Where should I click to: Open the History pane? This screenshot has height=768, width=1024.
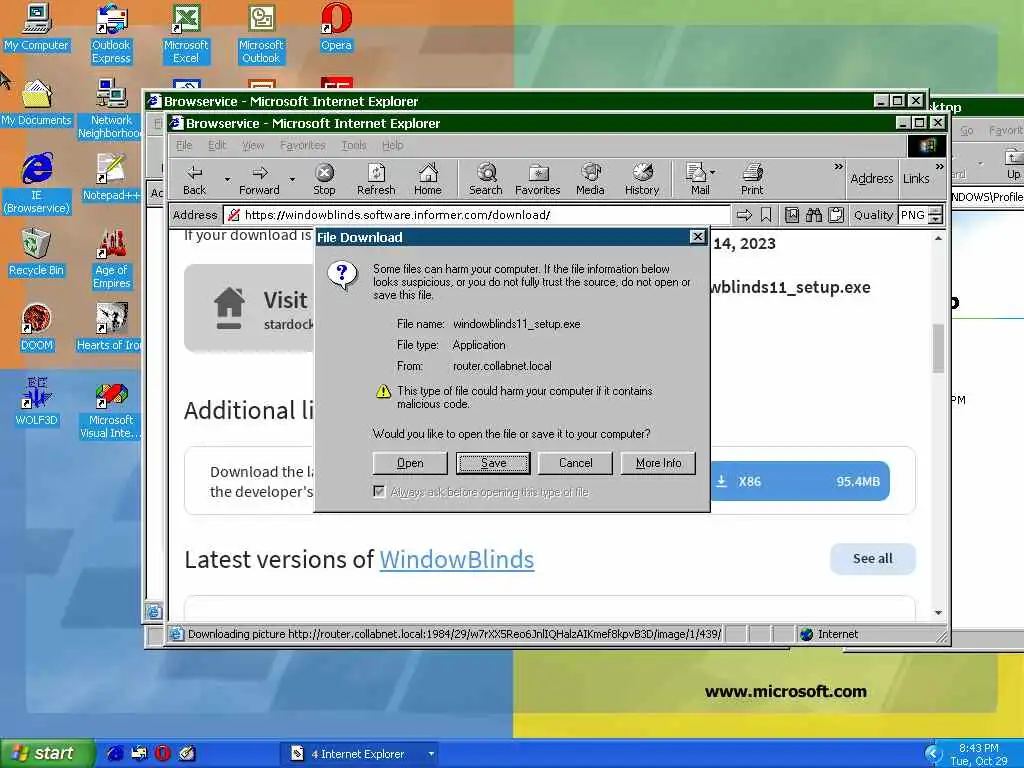[642, 179]
